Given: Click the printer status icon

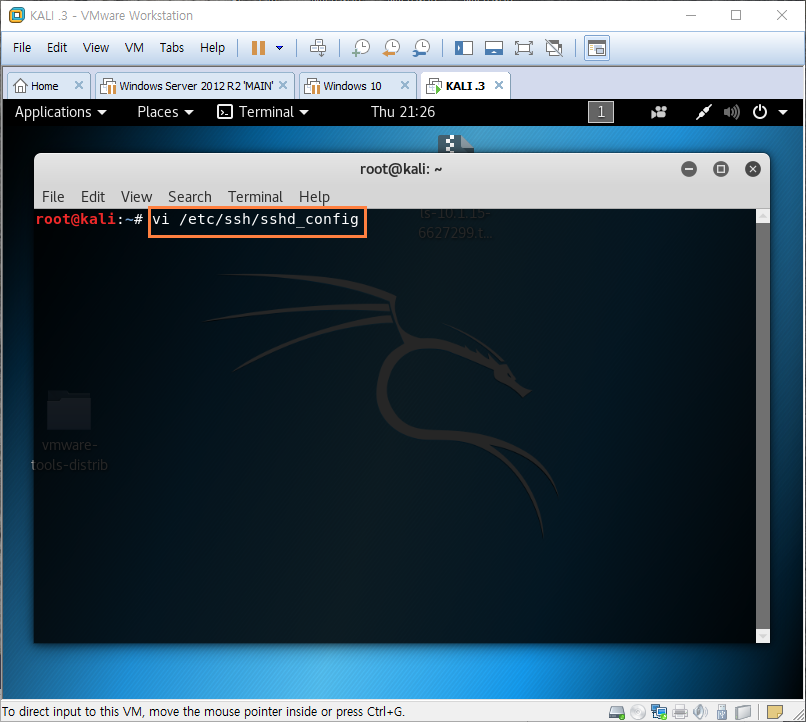Looking at the screenshot, I should click(x=680, y=712).
